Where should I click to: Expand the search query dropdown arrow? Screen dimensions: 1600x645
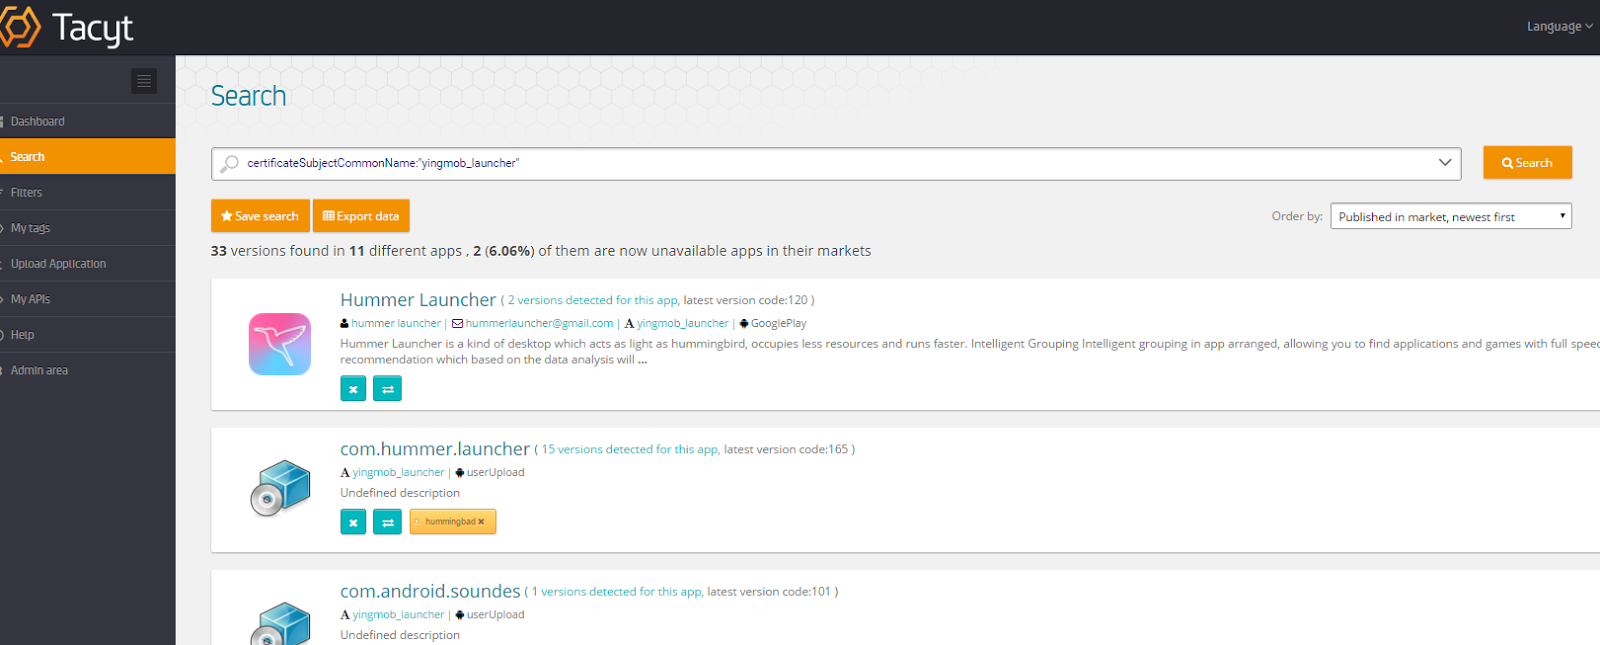[x=1444, y=163]
